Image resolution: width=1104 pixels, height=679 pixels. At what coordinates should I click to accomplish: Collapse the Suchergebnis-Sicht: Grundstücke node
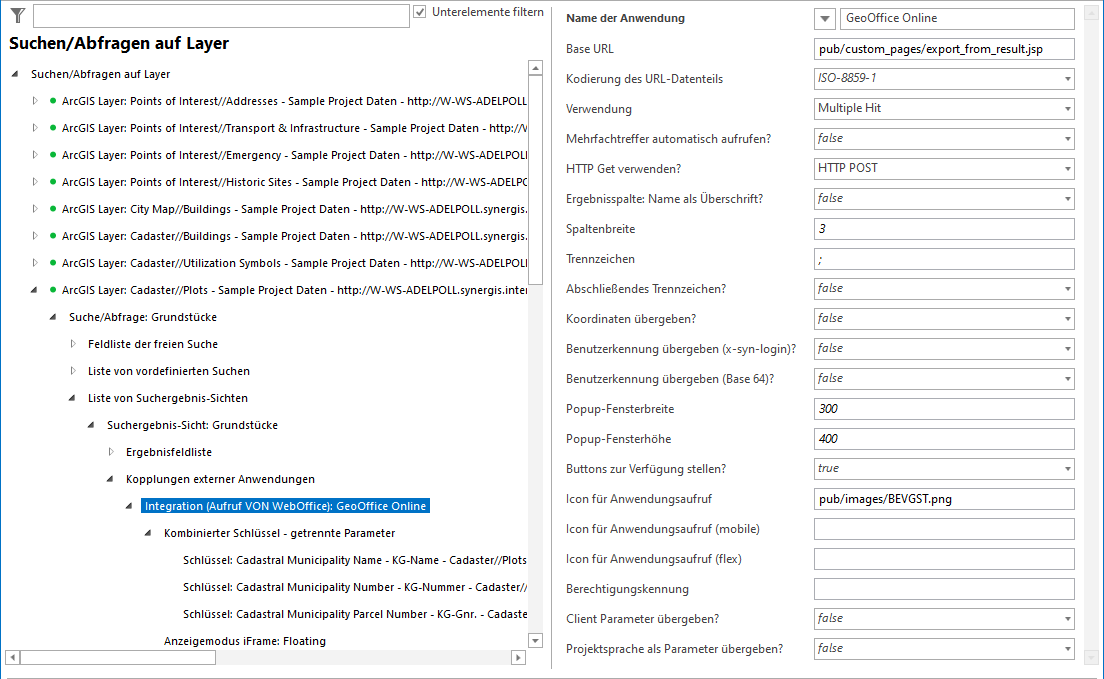pyautogui.click(x=88, y=423)
